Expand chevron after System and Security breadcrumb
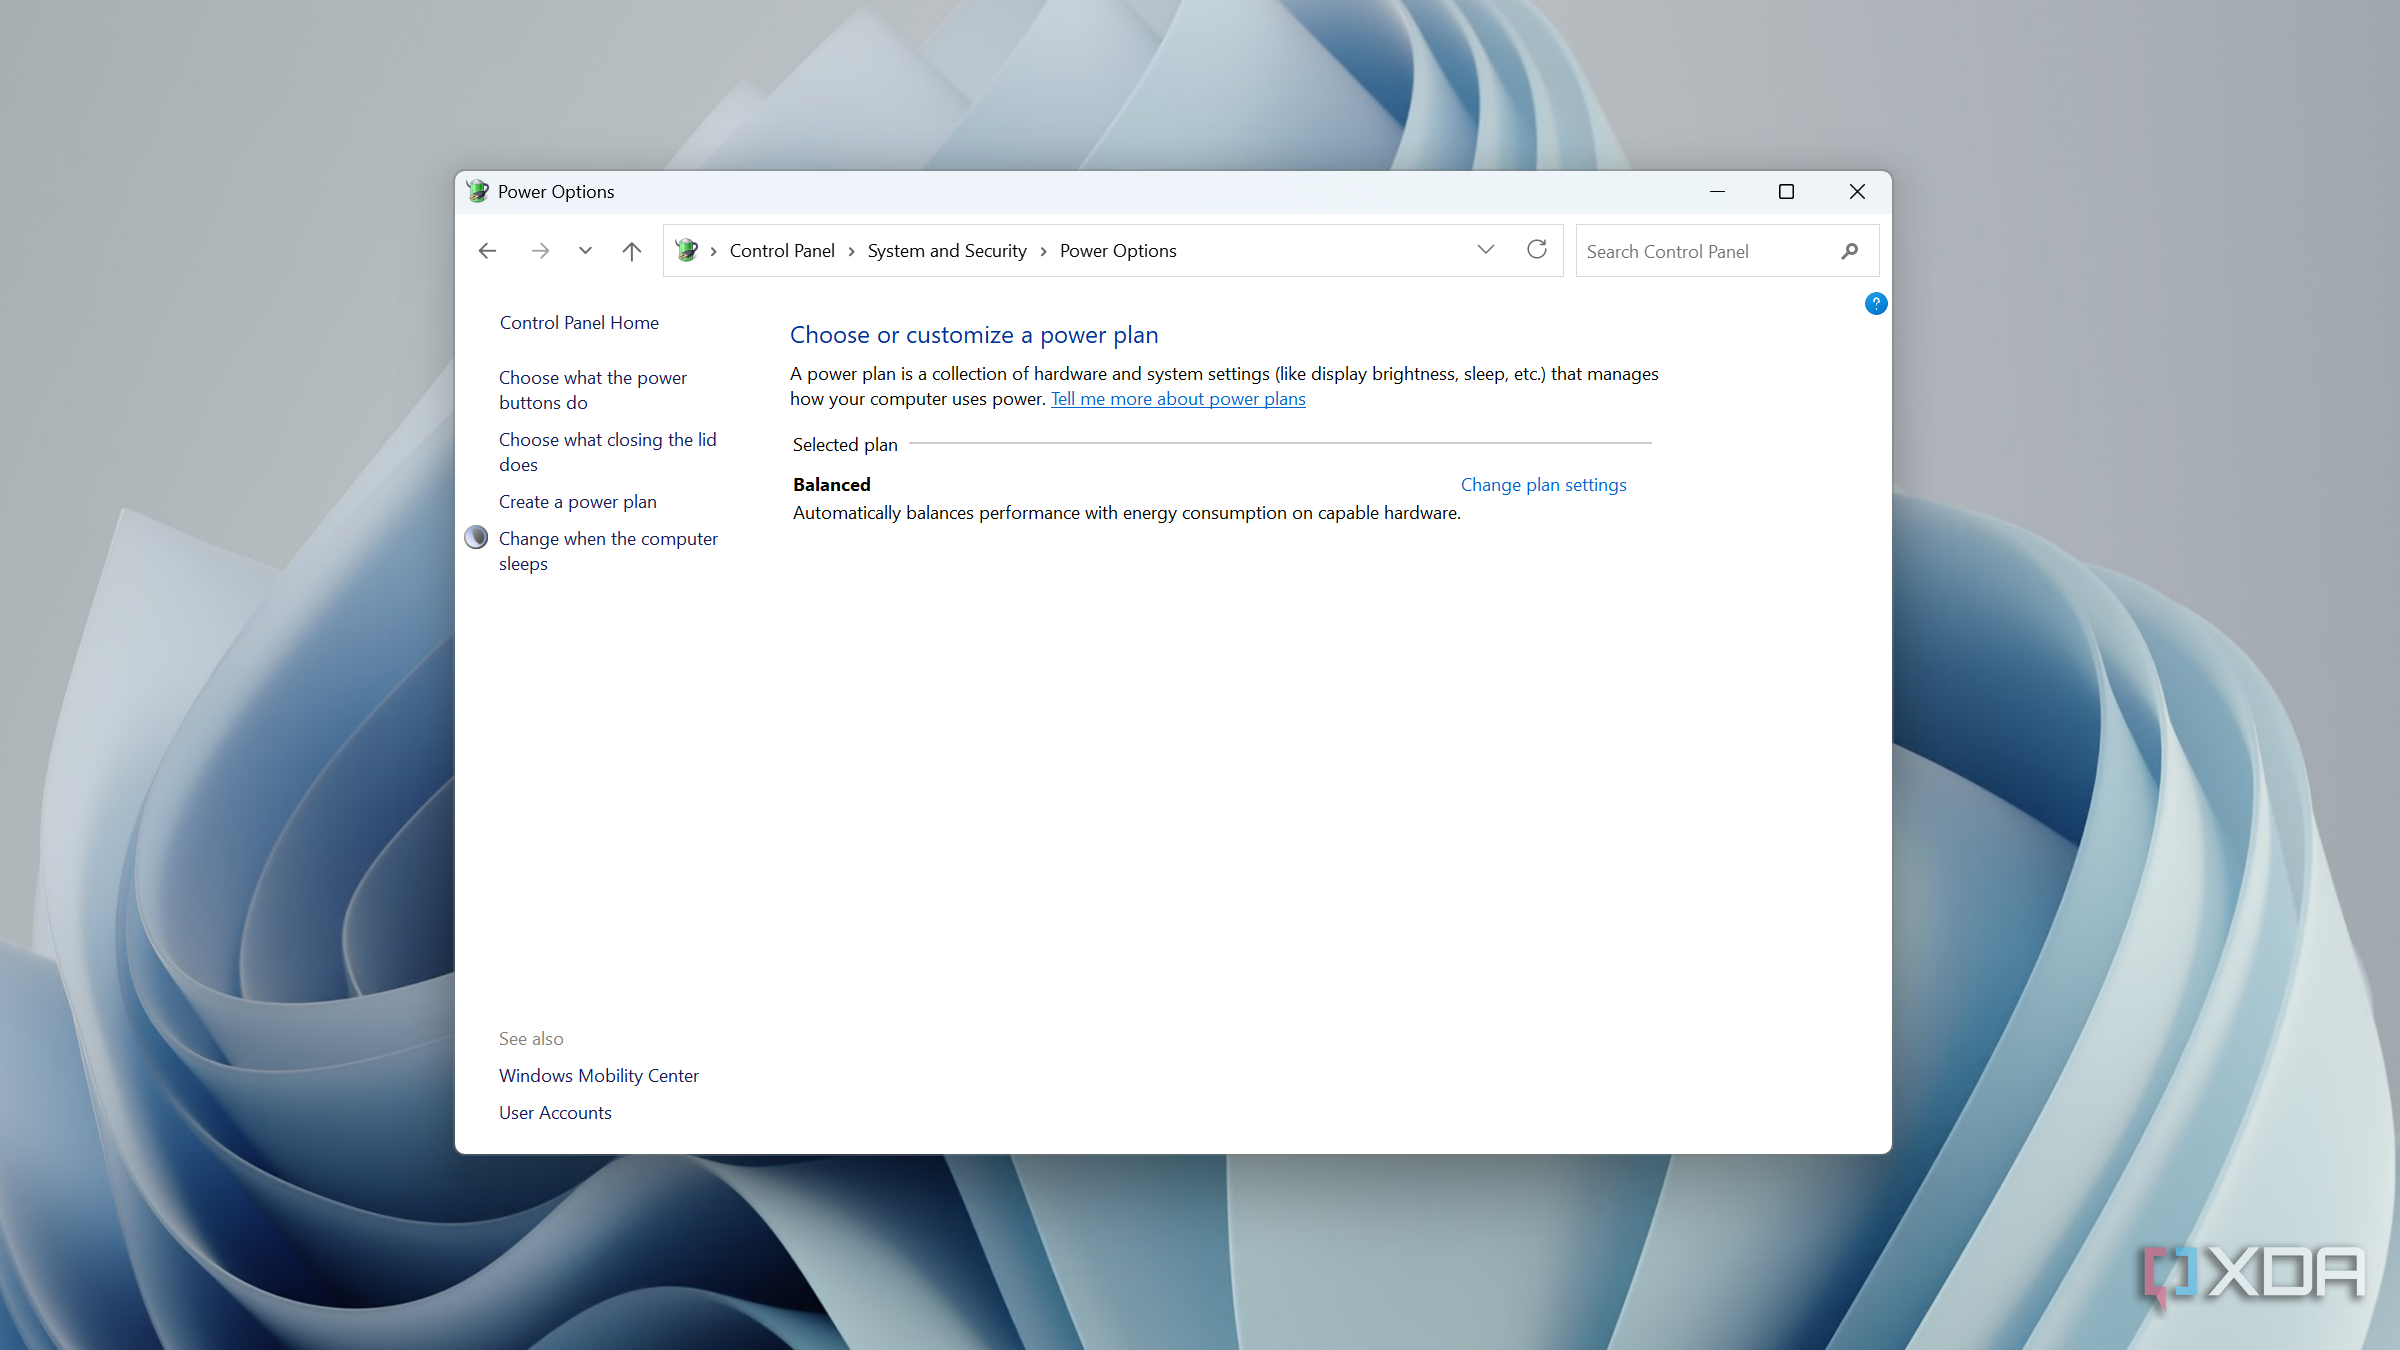Screen dimensions: 2400x1350 click(x=1043, y=252)
